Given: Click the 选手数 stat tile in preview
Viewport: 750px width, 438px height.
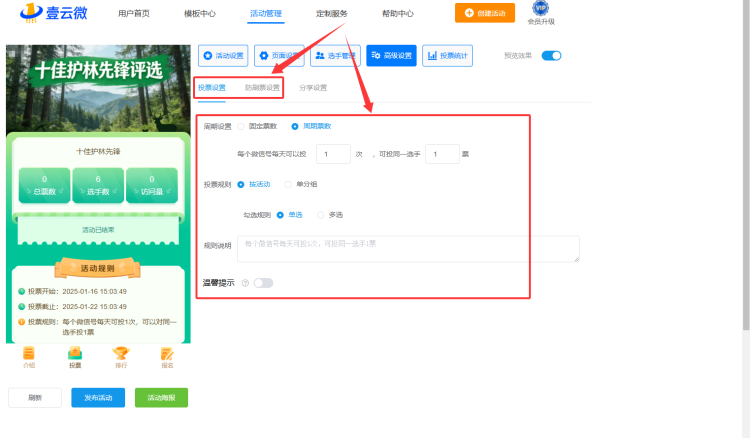Looking at the screenshot, I should [98, 185].
